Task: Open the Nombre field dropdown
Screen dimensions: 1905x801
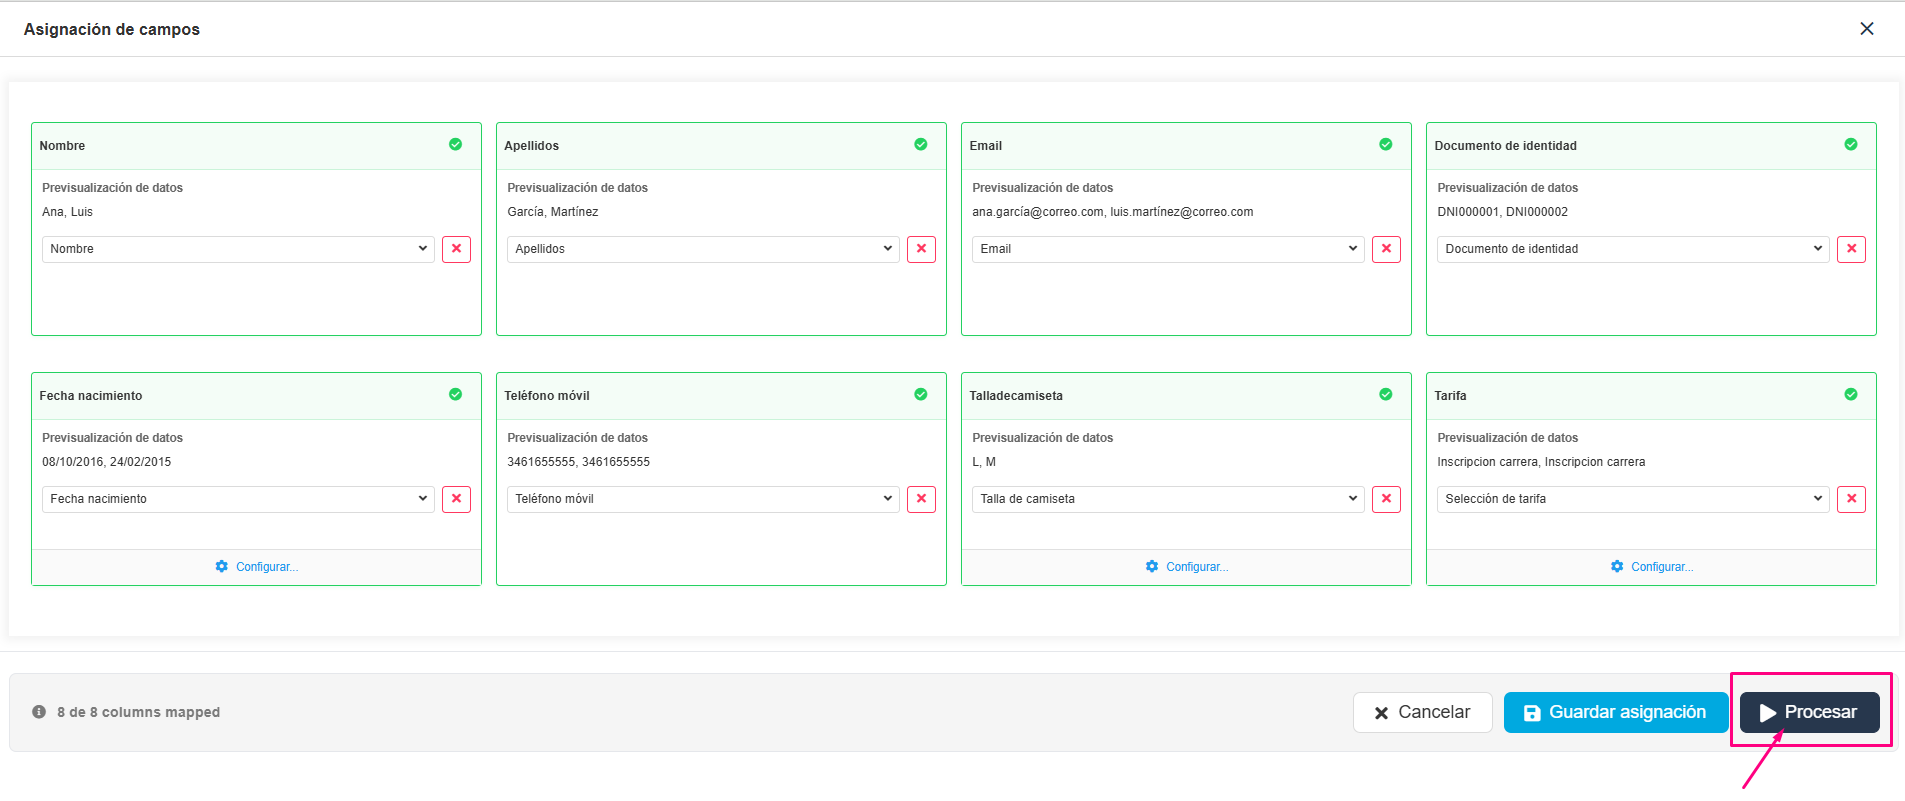Action: click(x=238, y=249)
